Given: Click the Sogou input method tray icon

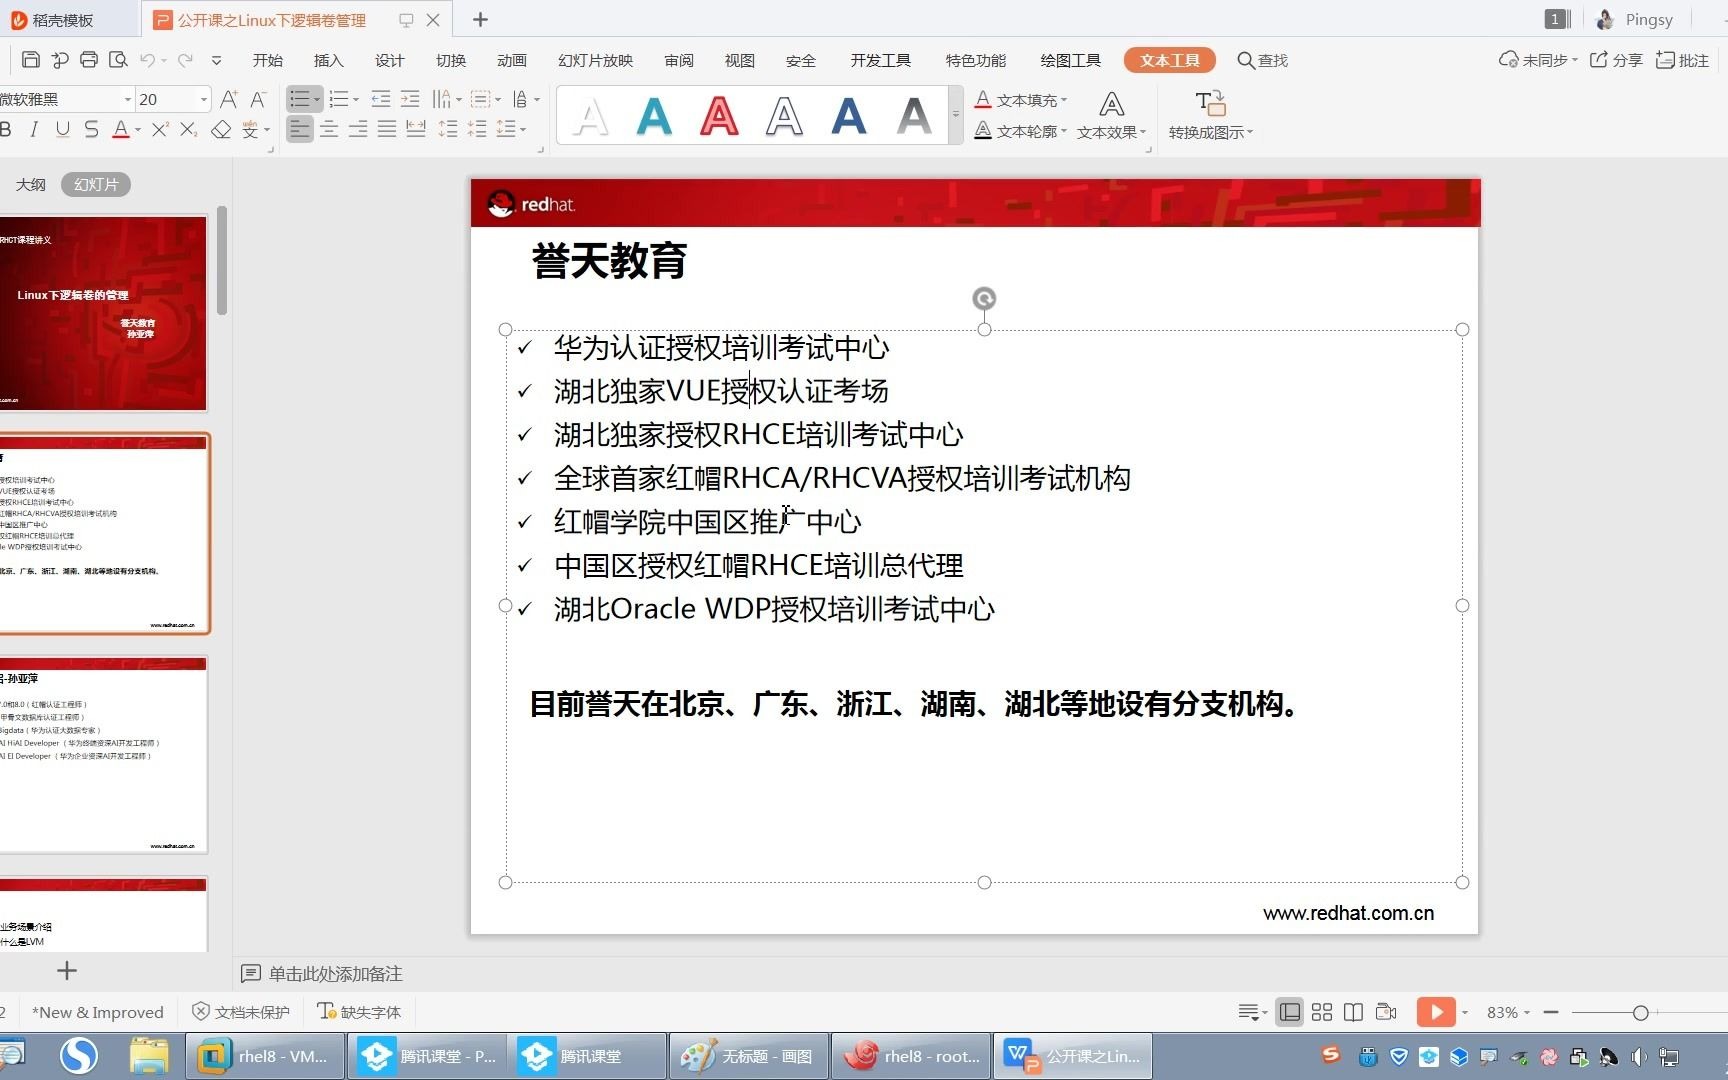Looking at the screenshot, I should click(1330, 1055).
